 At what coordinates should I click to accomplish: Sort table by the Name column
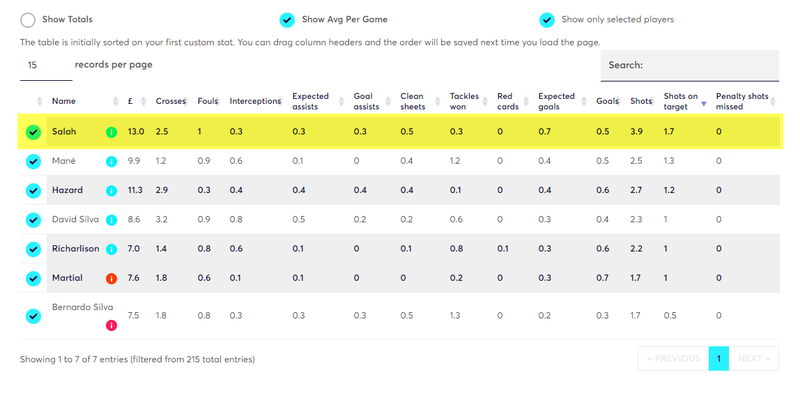[x=64, y=101]
